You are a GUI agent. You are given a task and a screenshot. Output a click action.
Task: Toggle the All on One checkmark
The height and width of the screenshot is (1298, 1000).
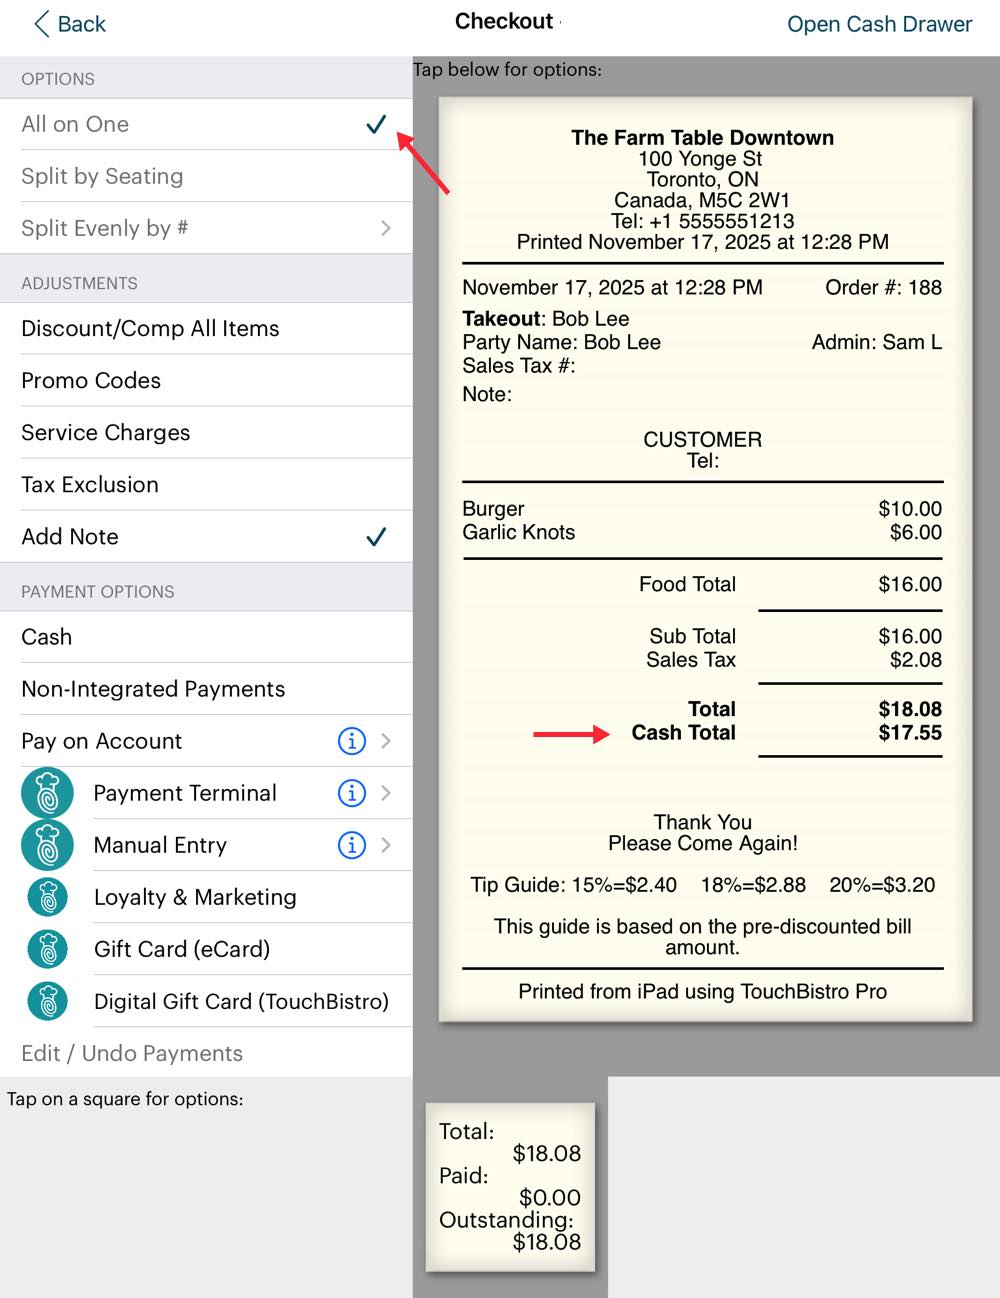click(376, 124)
